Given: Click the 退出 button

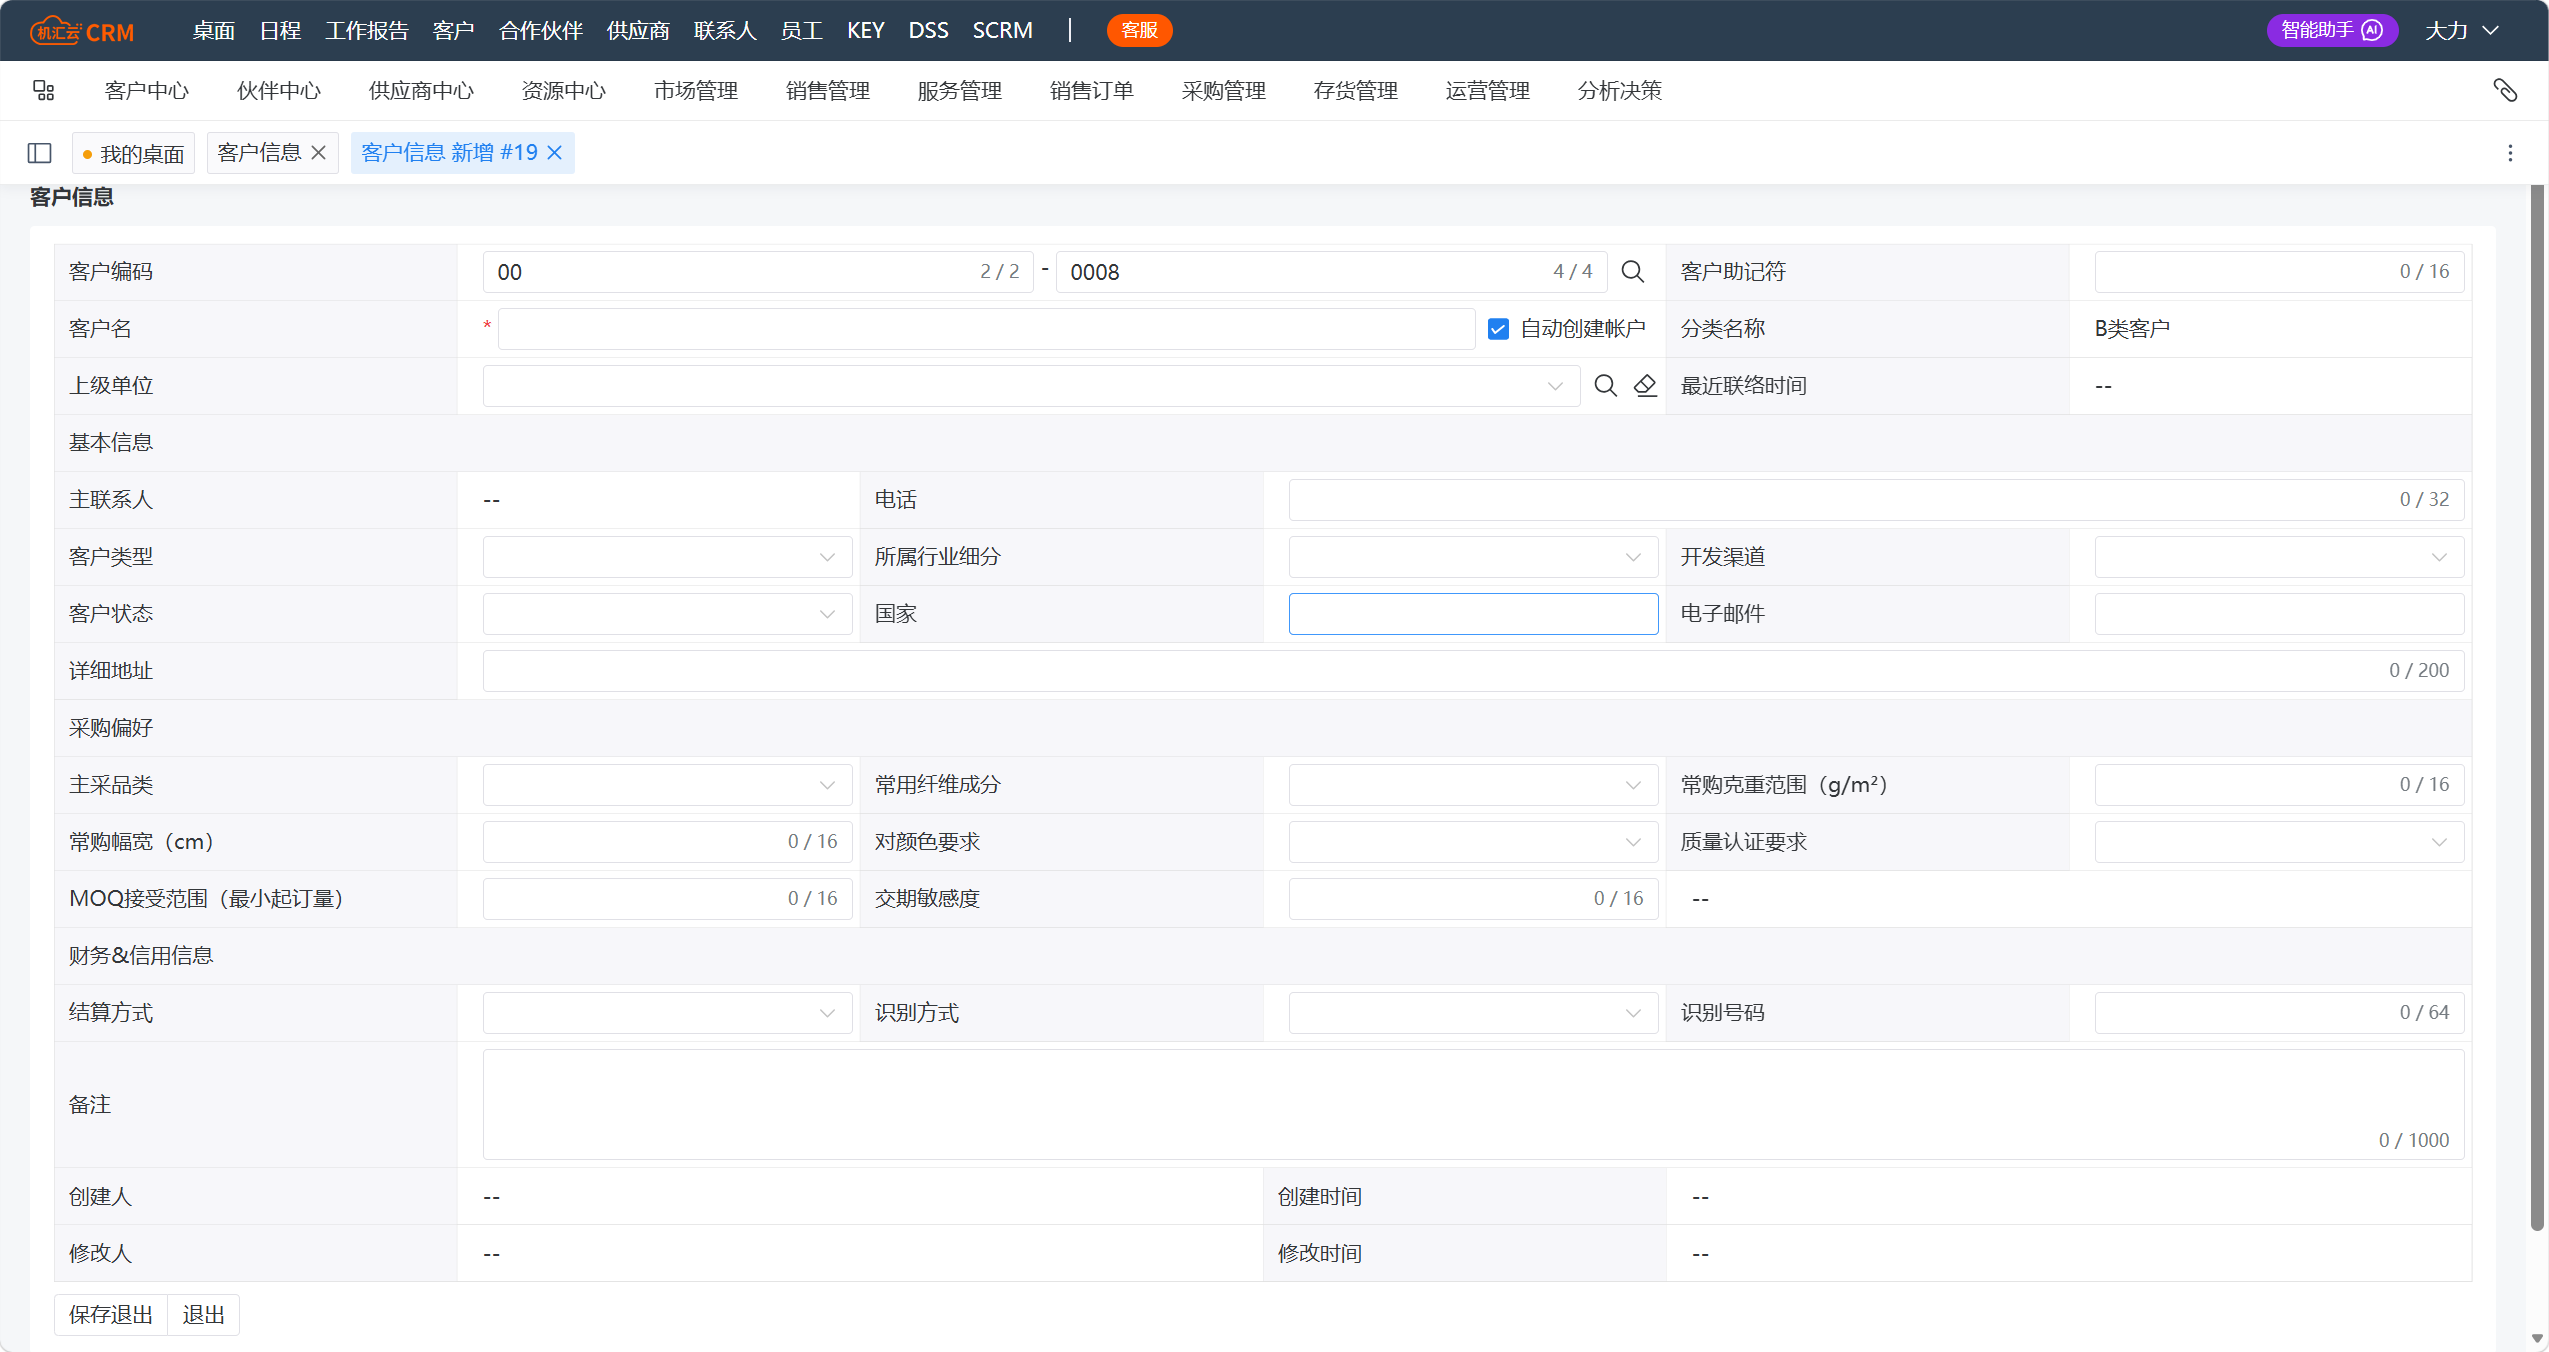Looking at the screenshot, I should 204,1315.
